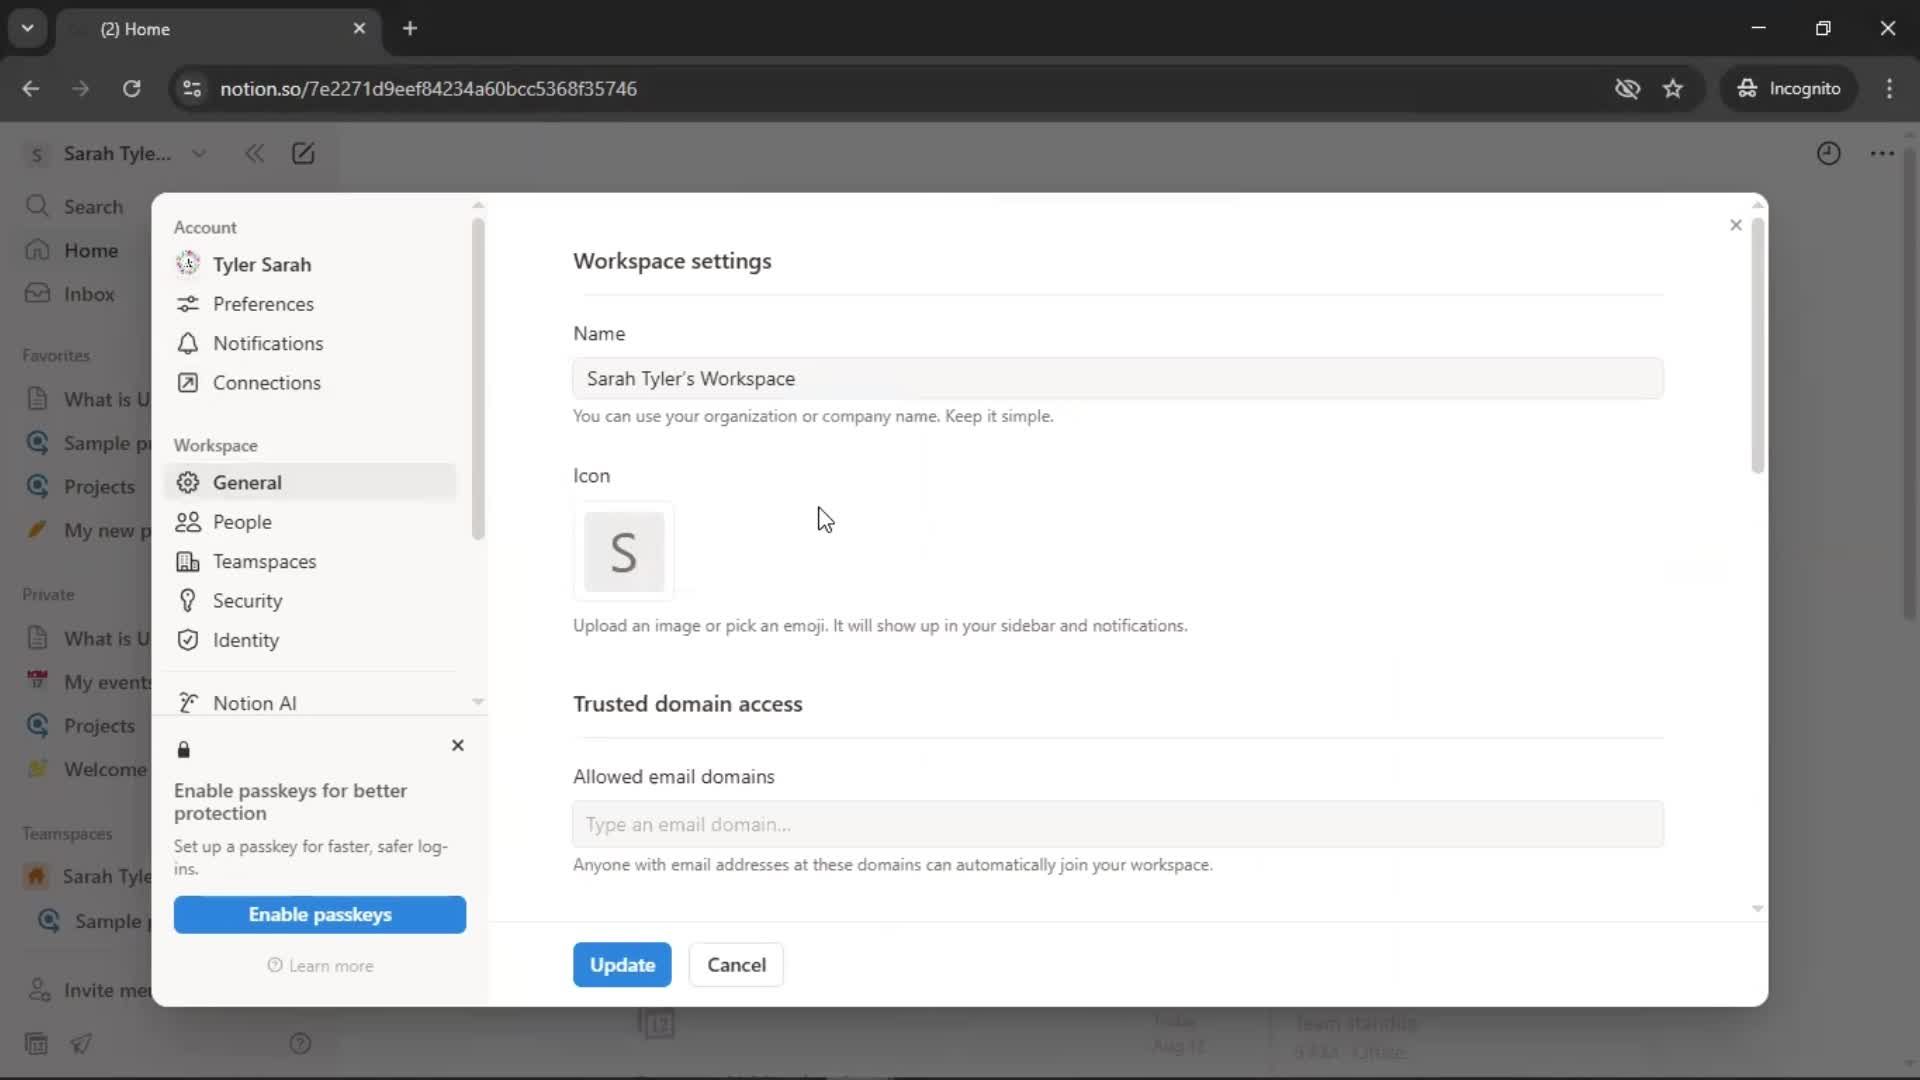Screen dimensions: 1920x1080
Task: Click the paper-plane icon at sidebar bottom
Action: [x=81, y=1044]
